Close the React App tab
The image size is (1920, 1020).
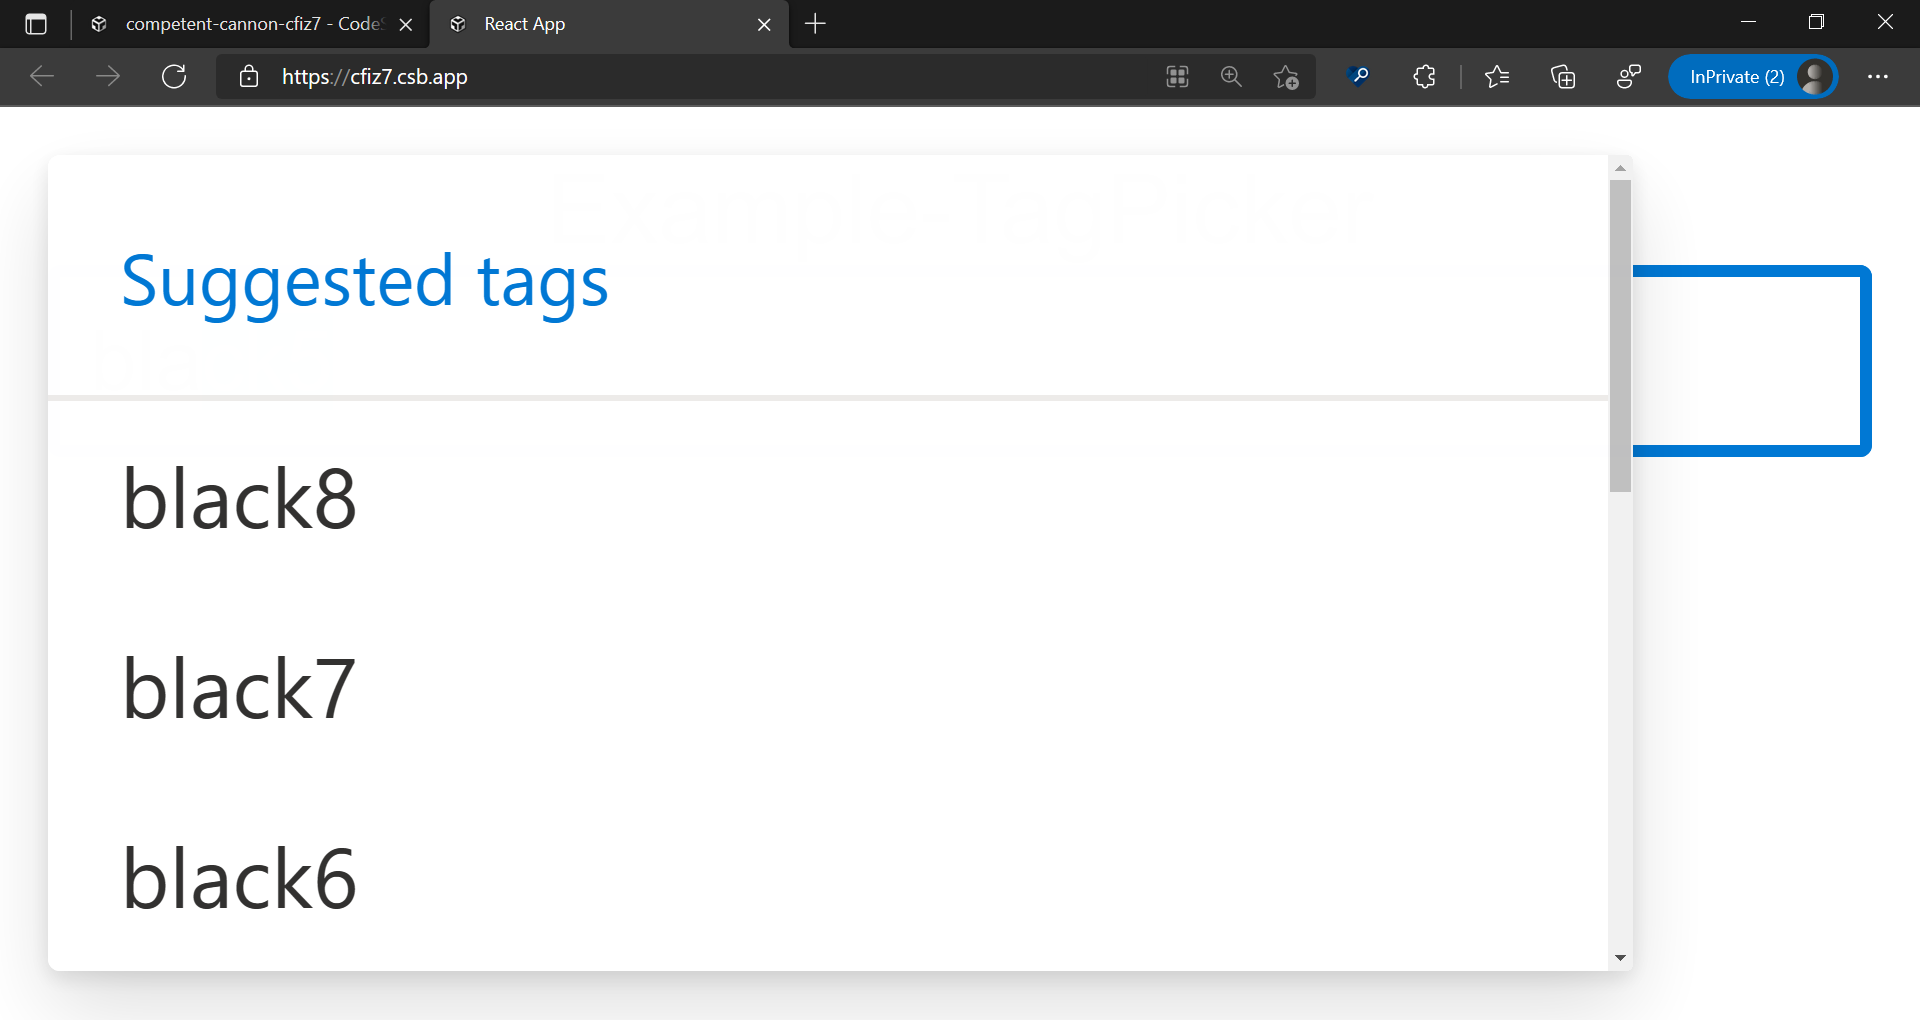pos(764,24)
